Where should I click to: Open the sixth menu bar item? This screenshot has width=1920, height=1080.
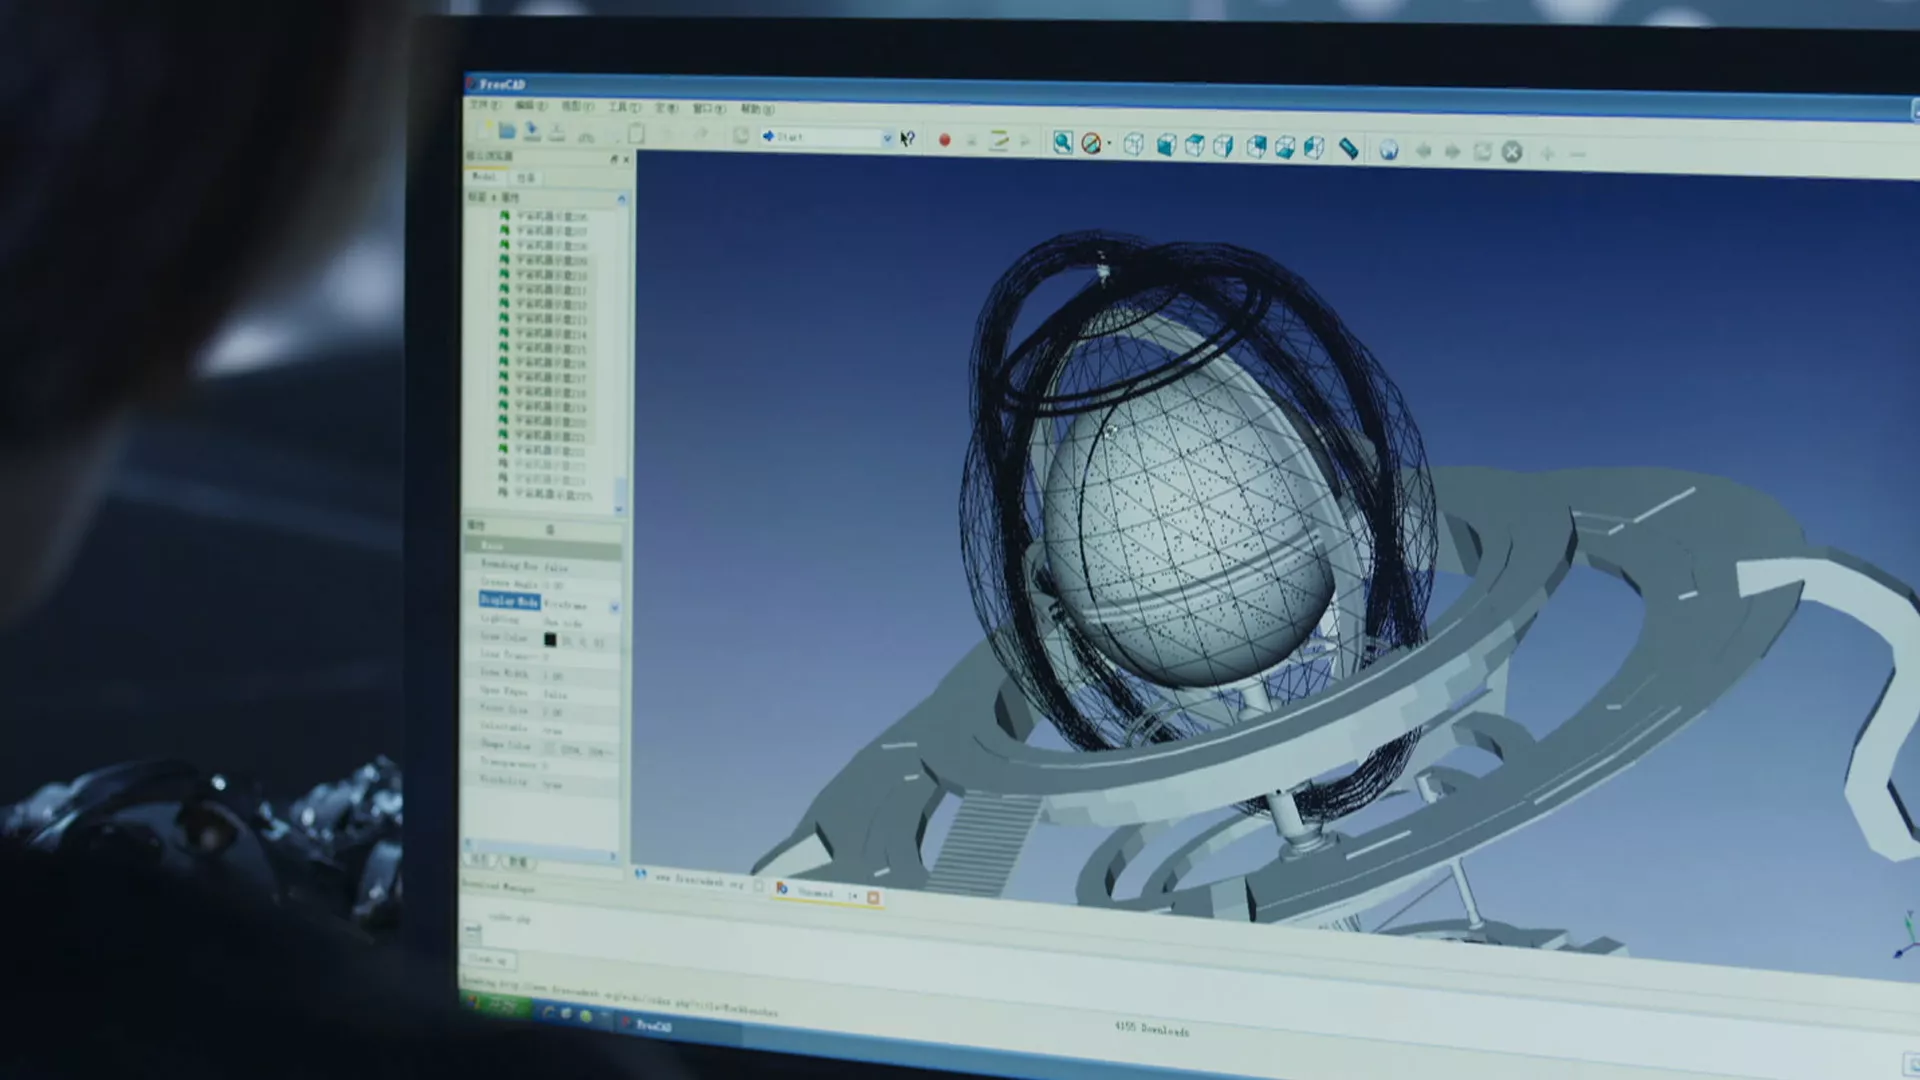pos(709,108)
